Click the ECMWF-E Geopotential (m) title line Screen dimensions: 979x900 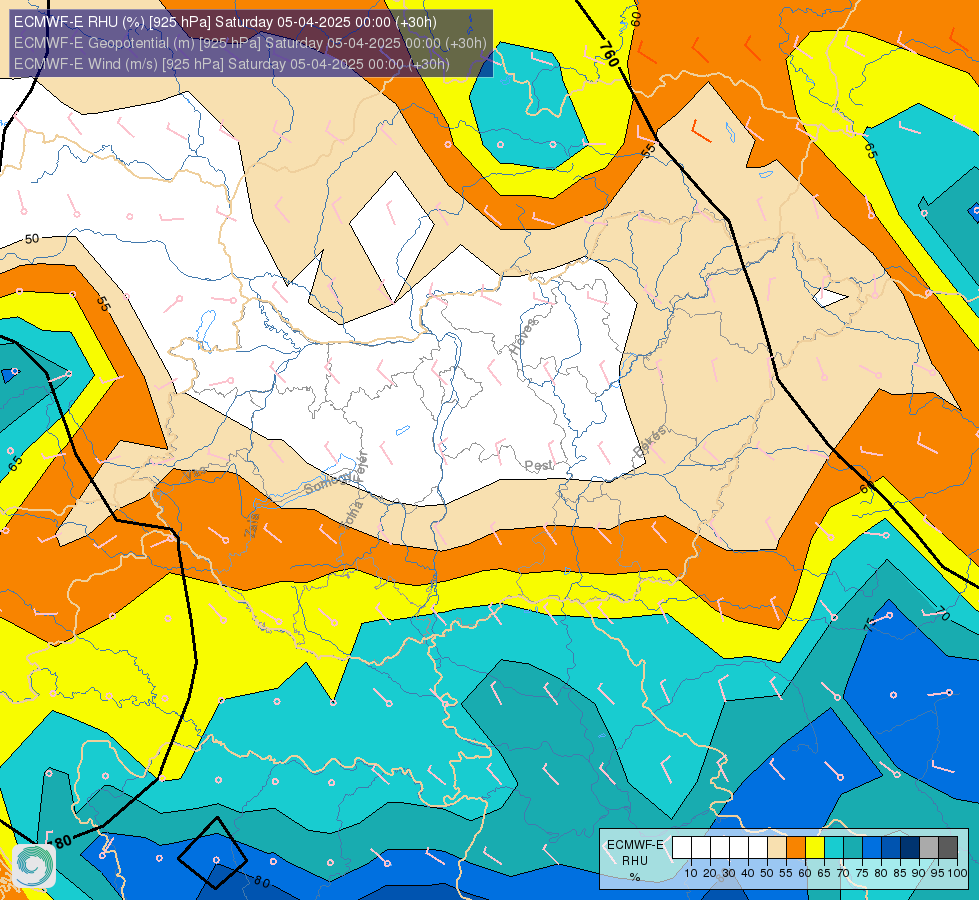click(x=250, y=43)
